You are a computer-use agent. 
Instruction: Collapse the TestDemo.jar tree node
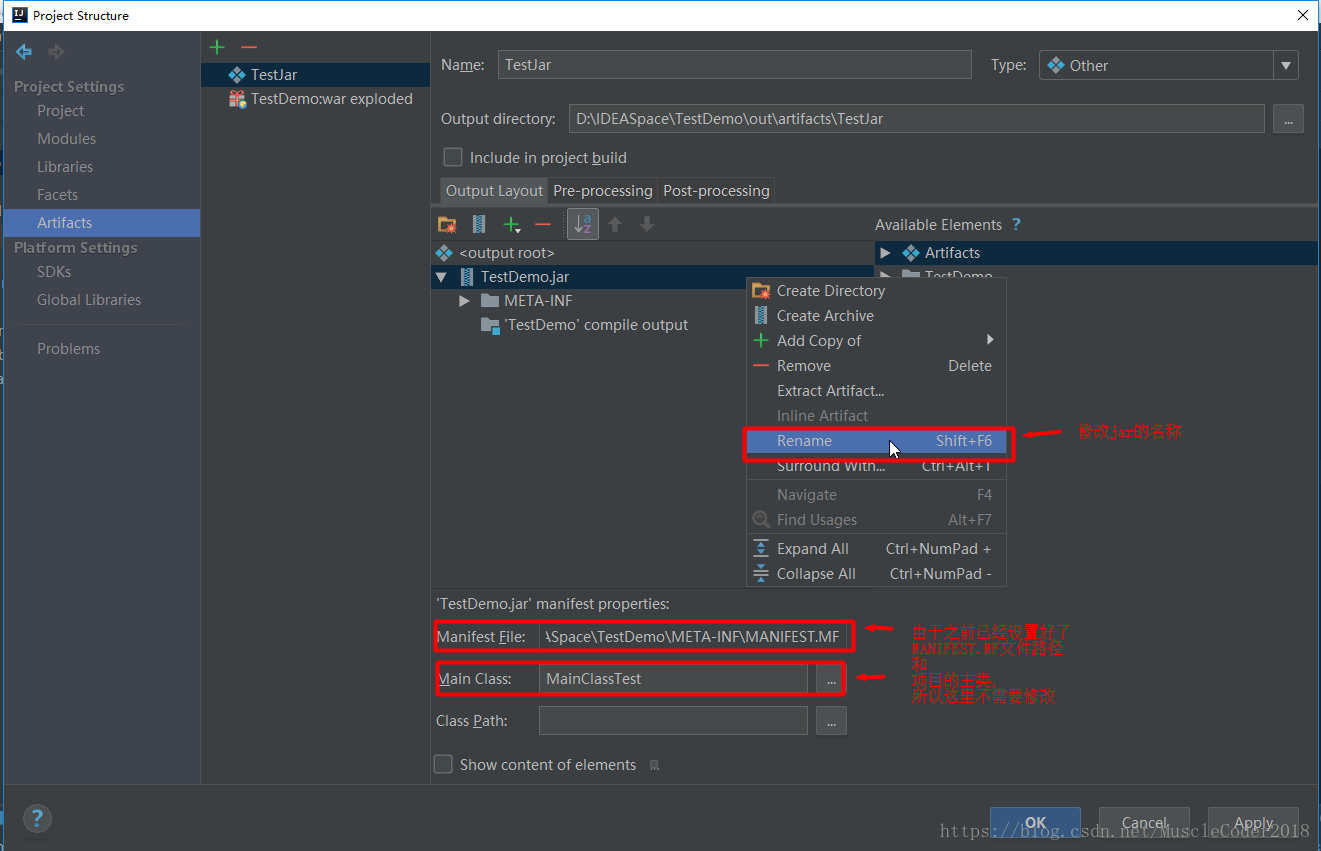441,277
